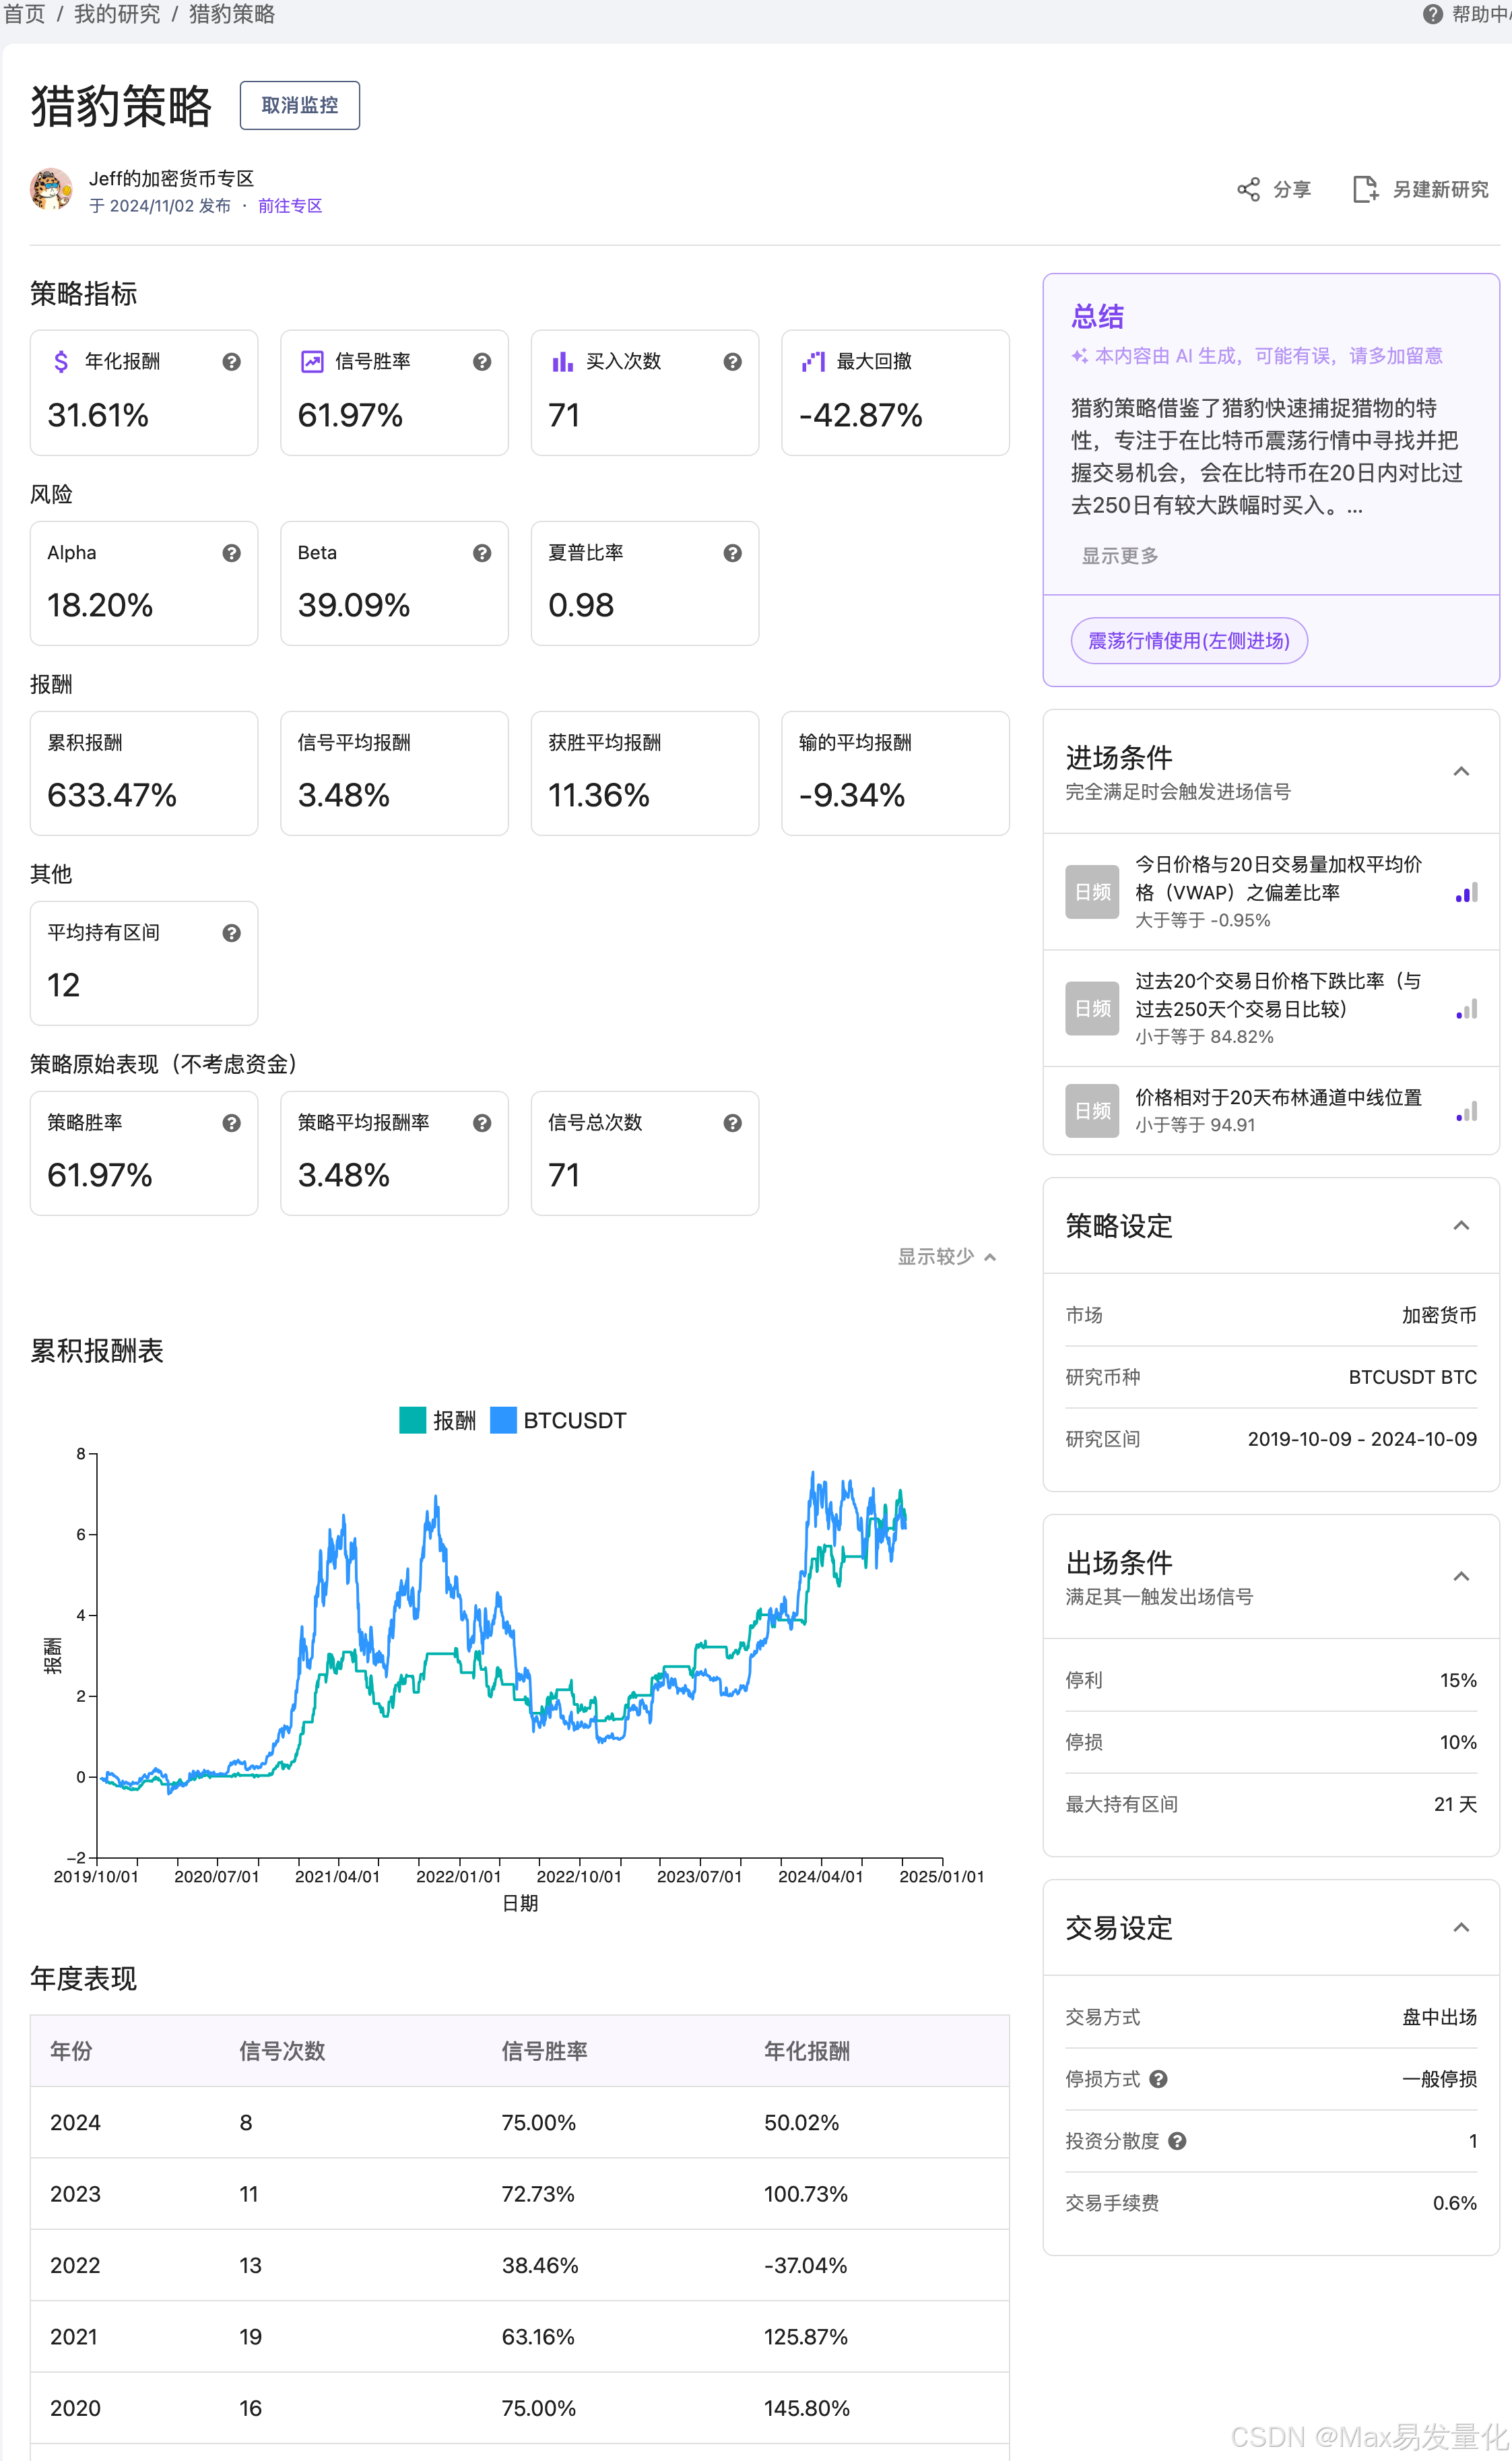Go to 首页 breadcrumb

(x=24, y=14)
